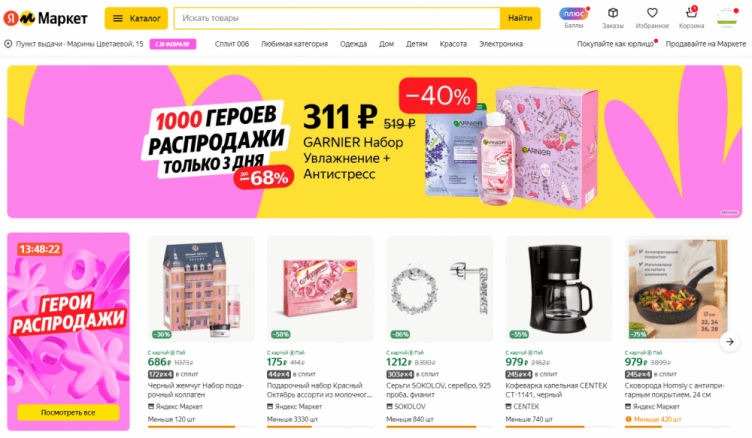Open the Каталог menu button
This screenshot has height=438, width=752.
136,18
